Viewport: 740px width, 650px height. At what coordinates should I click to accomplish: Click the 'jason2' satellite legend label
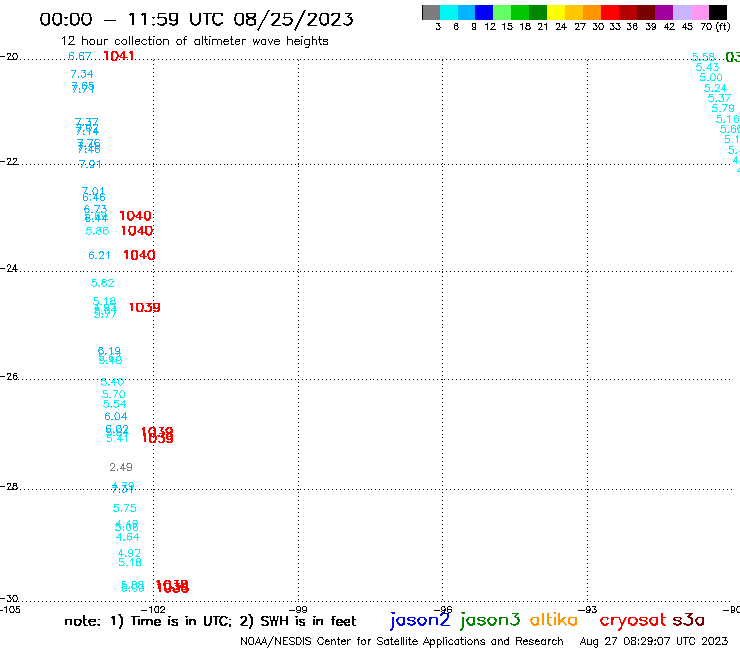pos(420,620)
